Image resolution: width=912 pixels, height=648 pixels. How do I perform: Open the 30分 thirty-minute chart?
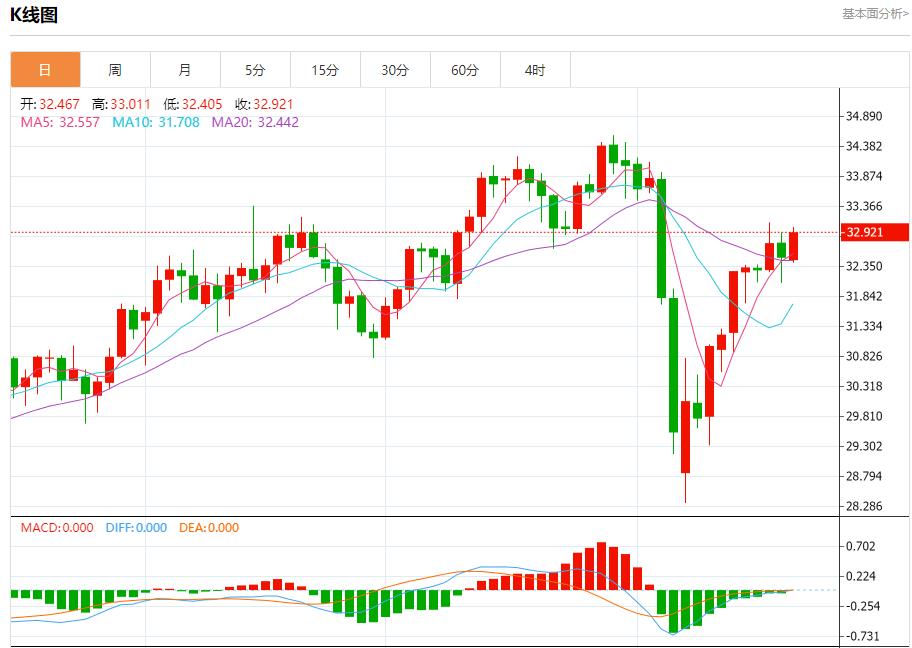pyautogui.click(x=396, y=69)
